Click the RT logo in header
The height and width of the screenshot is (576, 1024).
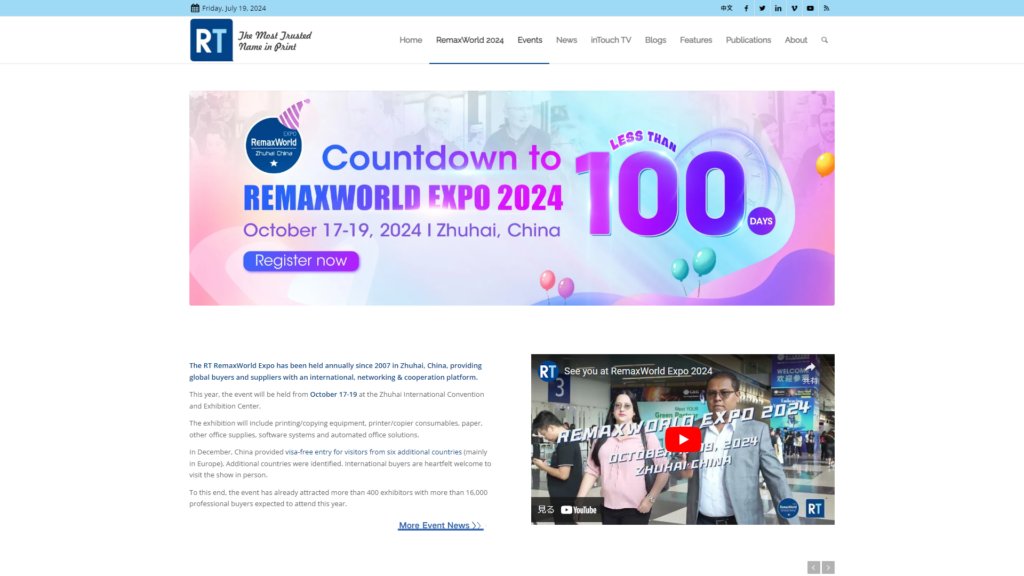(x=211, y=40)
